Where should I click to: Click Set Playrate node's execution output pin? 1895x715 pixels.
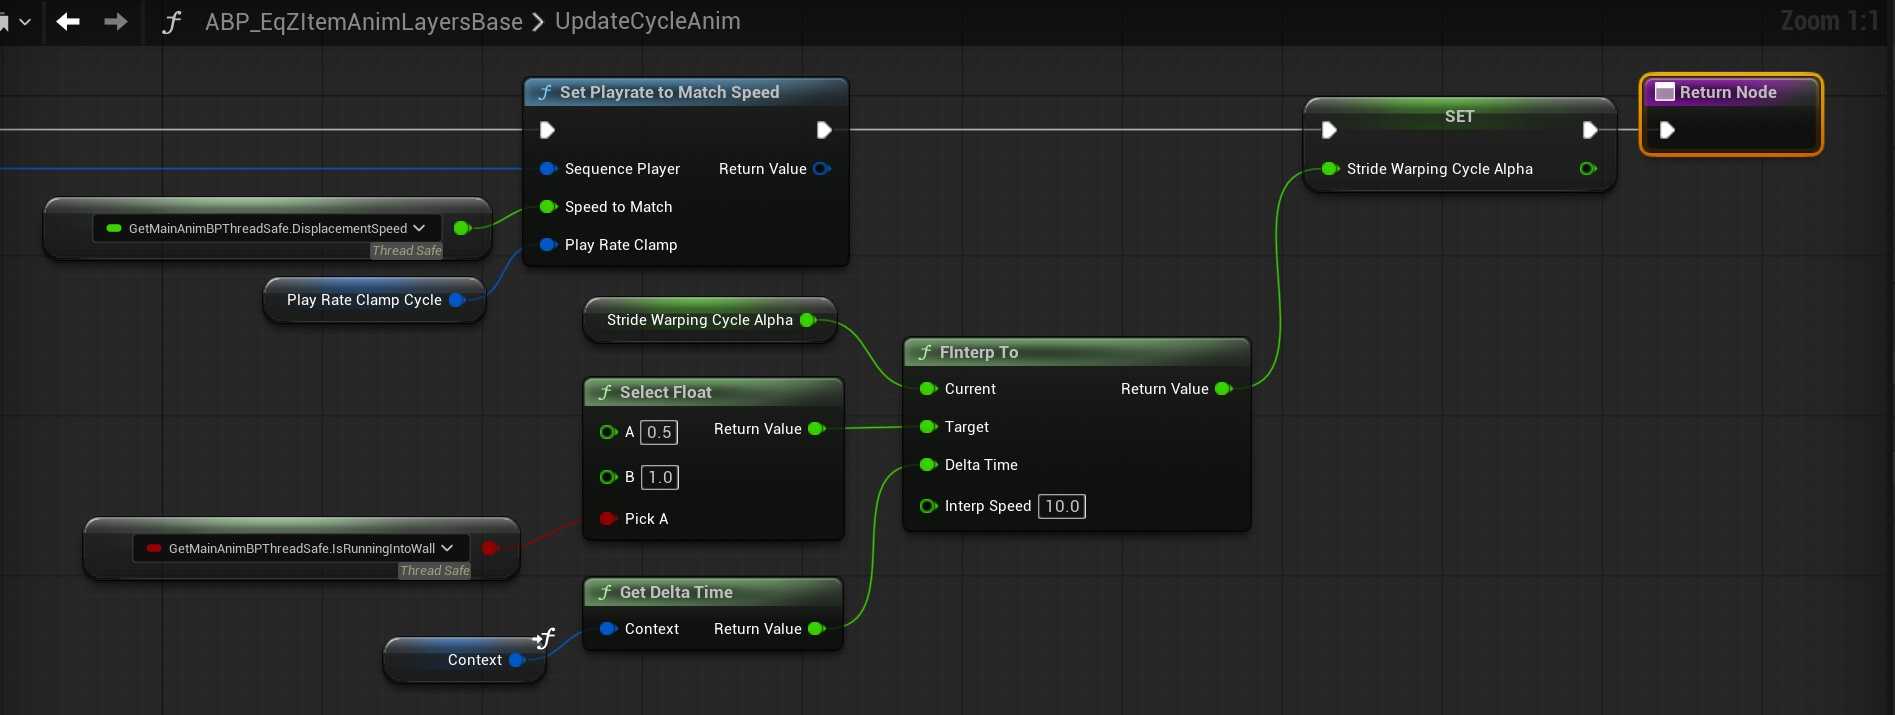(x=823, y=130)
